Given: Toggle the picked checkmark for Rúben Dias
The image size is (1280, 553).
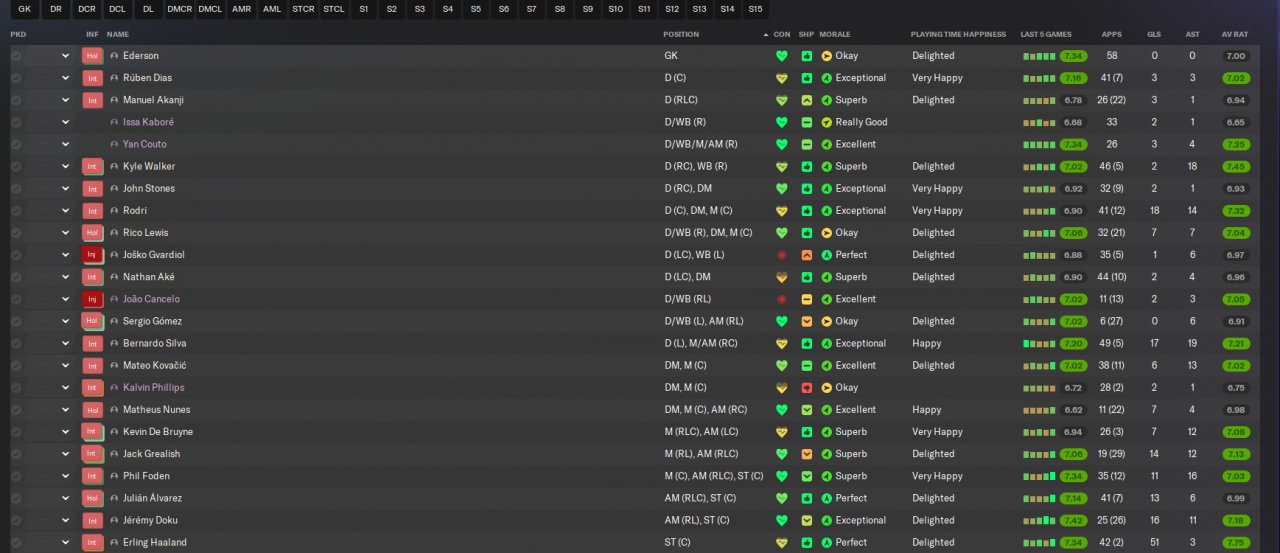Looking at the screenshot, I should click(x=16, y=78).
